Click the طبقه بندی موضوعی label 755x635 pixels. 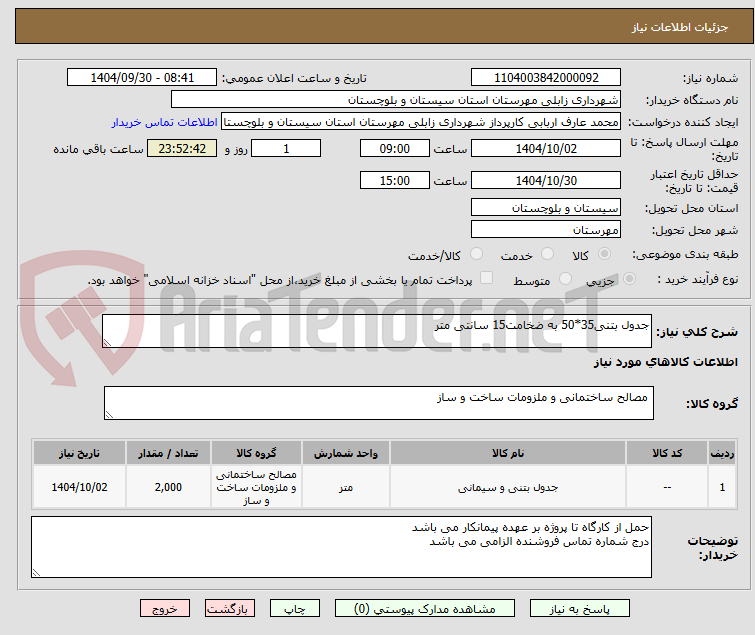685,254
